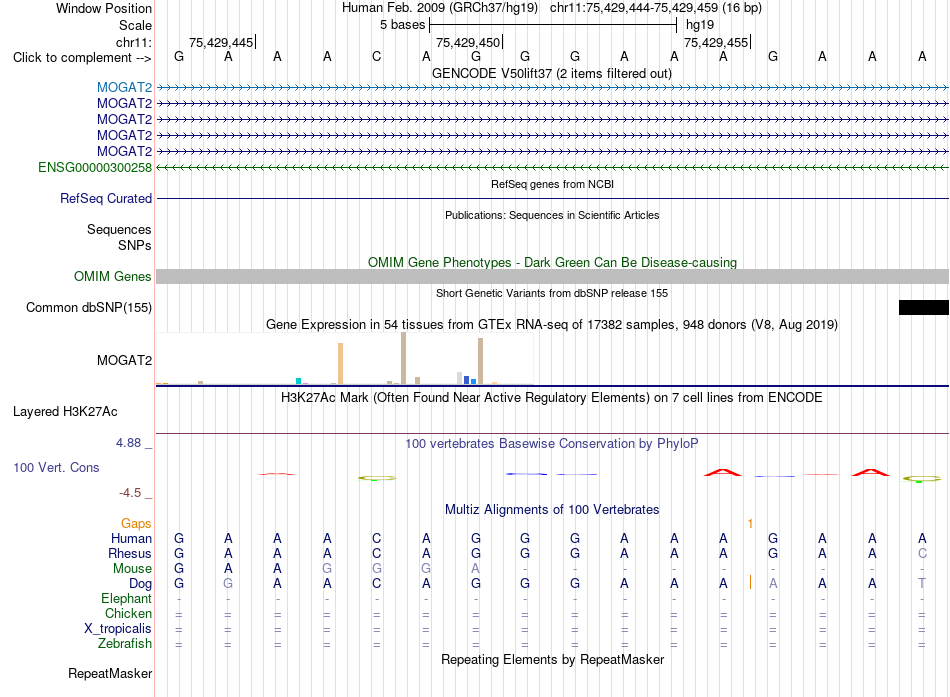Select the light-blue highlighted MOGAT2 transcript label
The image size is (950, 697).
(x=124, y=87)
